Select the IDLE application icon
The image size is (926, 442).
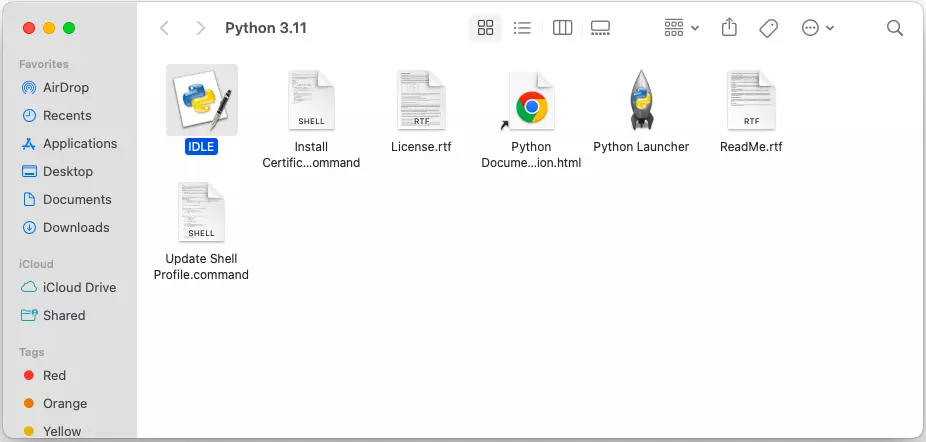tap(201, 100)
